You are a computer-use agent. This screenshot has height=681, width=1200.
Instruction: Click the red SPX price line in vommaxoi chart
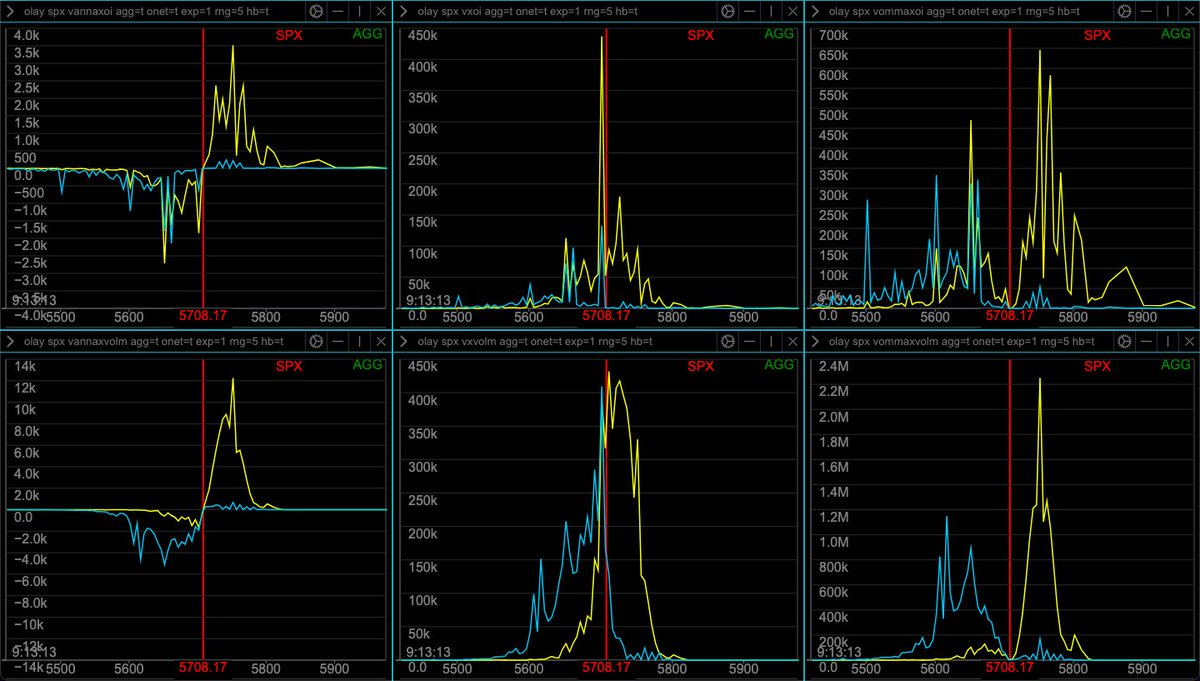click(x=1010, y=168)
